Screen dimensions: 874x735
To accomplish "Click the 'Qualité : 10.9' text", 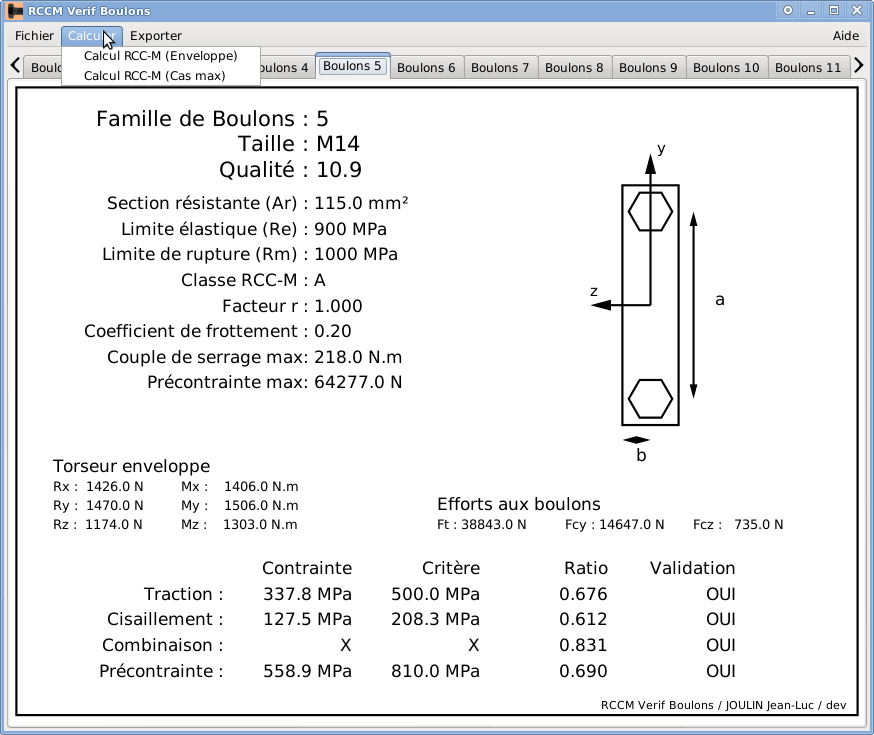I will [x=290, y=169].
